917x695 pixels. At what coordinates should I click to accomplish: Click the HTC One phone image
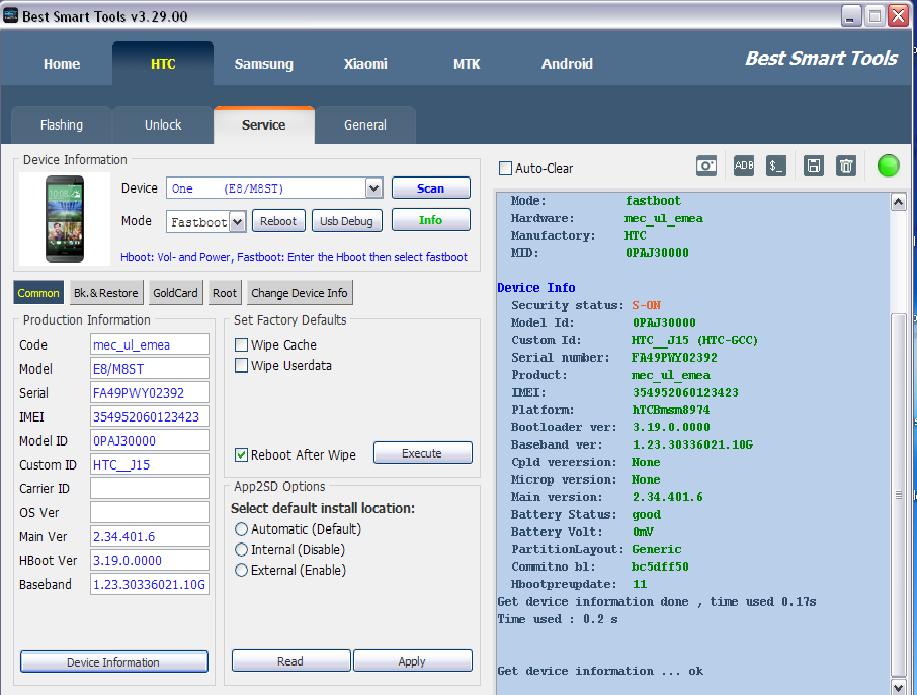click(65, 219)
